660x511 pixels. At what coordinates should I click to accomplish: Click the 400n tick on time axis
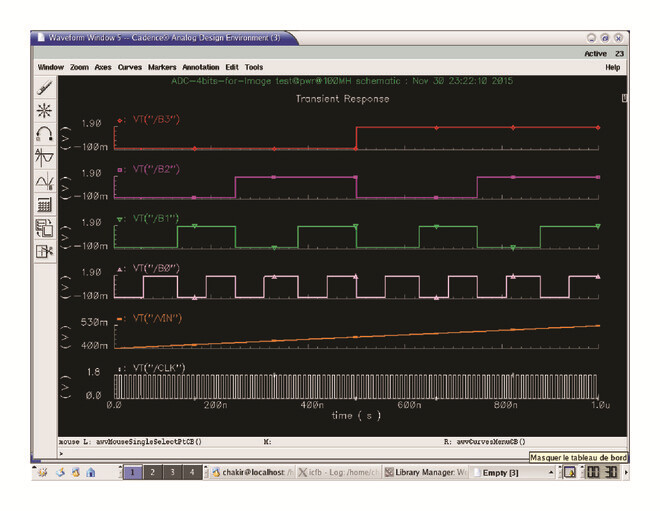point(312,405)
